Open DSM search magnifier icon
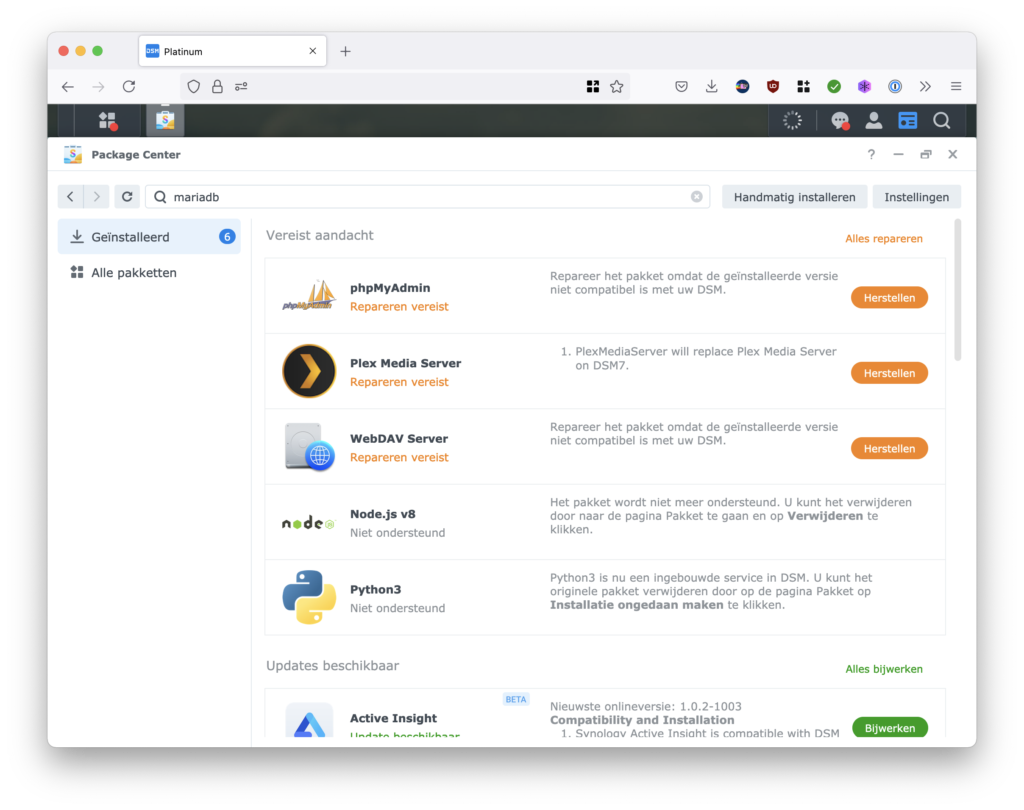 941,120
